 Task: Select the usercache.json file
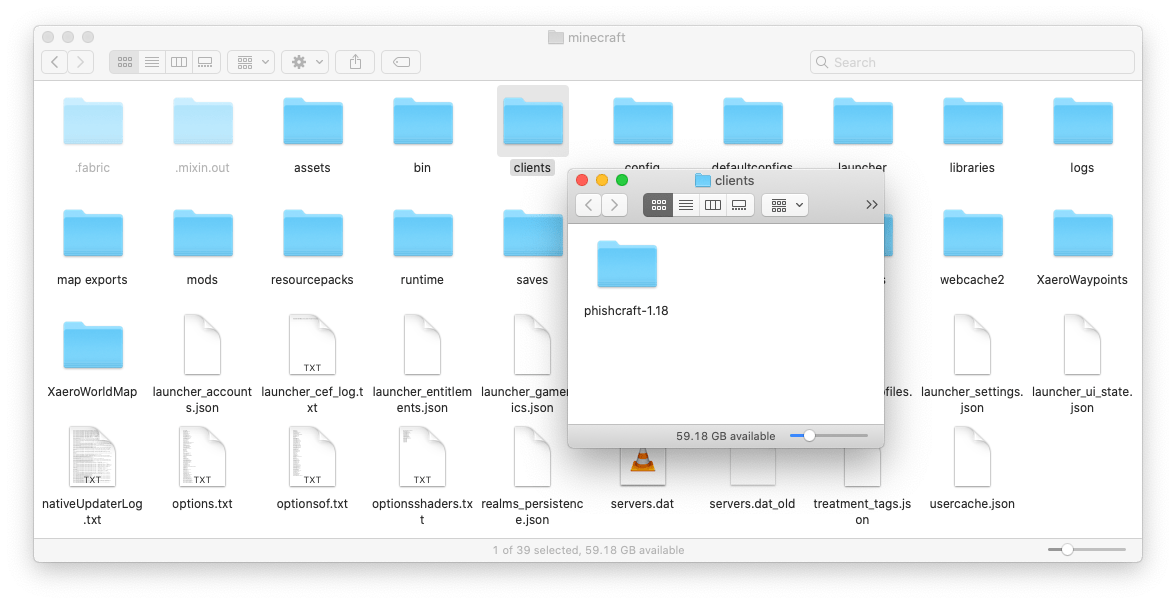click(x=971, y=458)
